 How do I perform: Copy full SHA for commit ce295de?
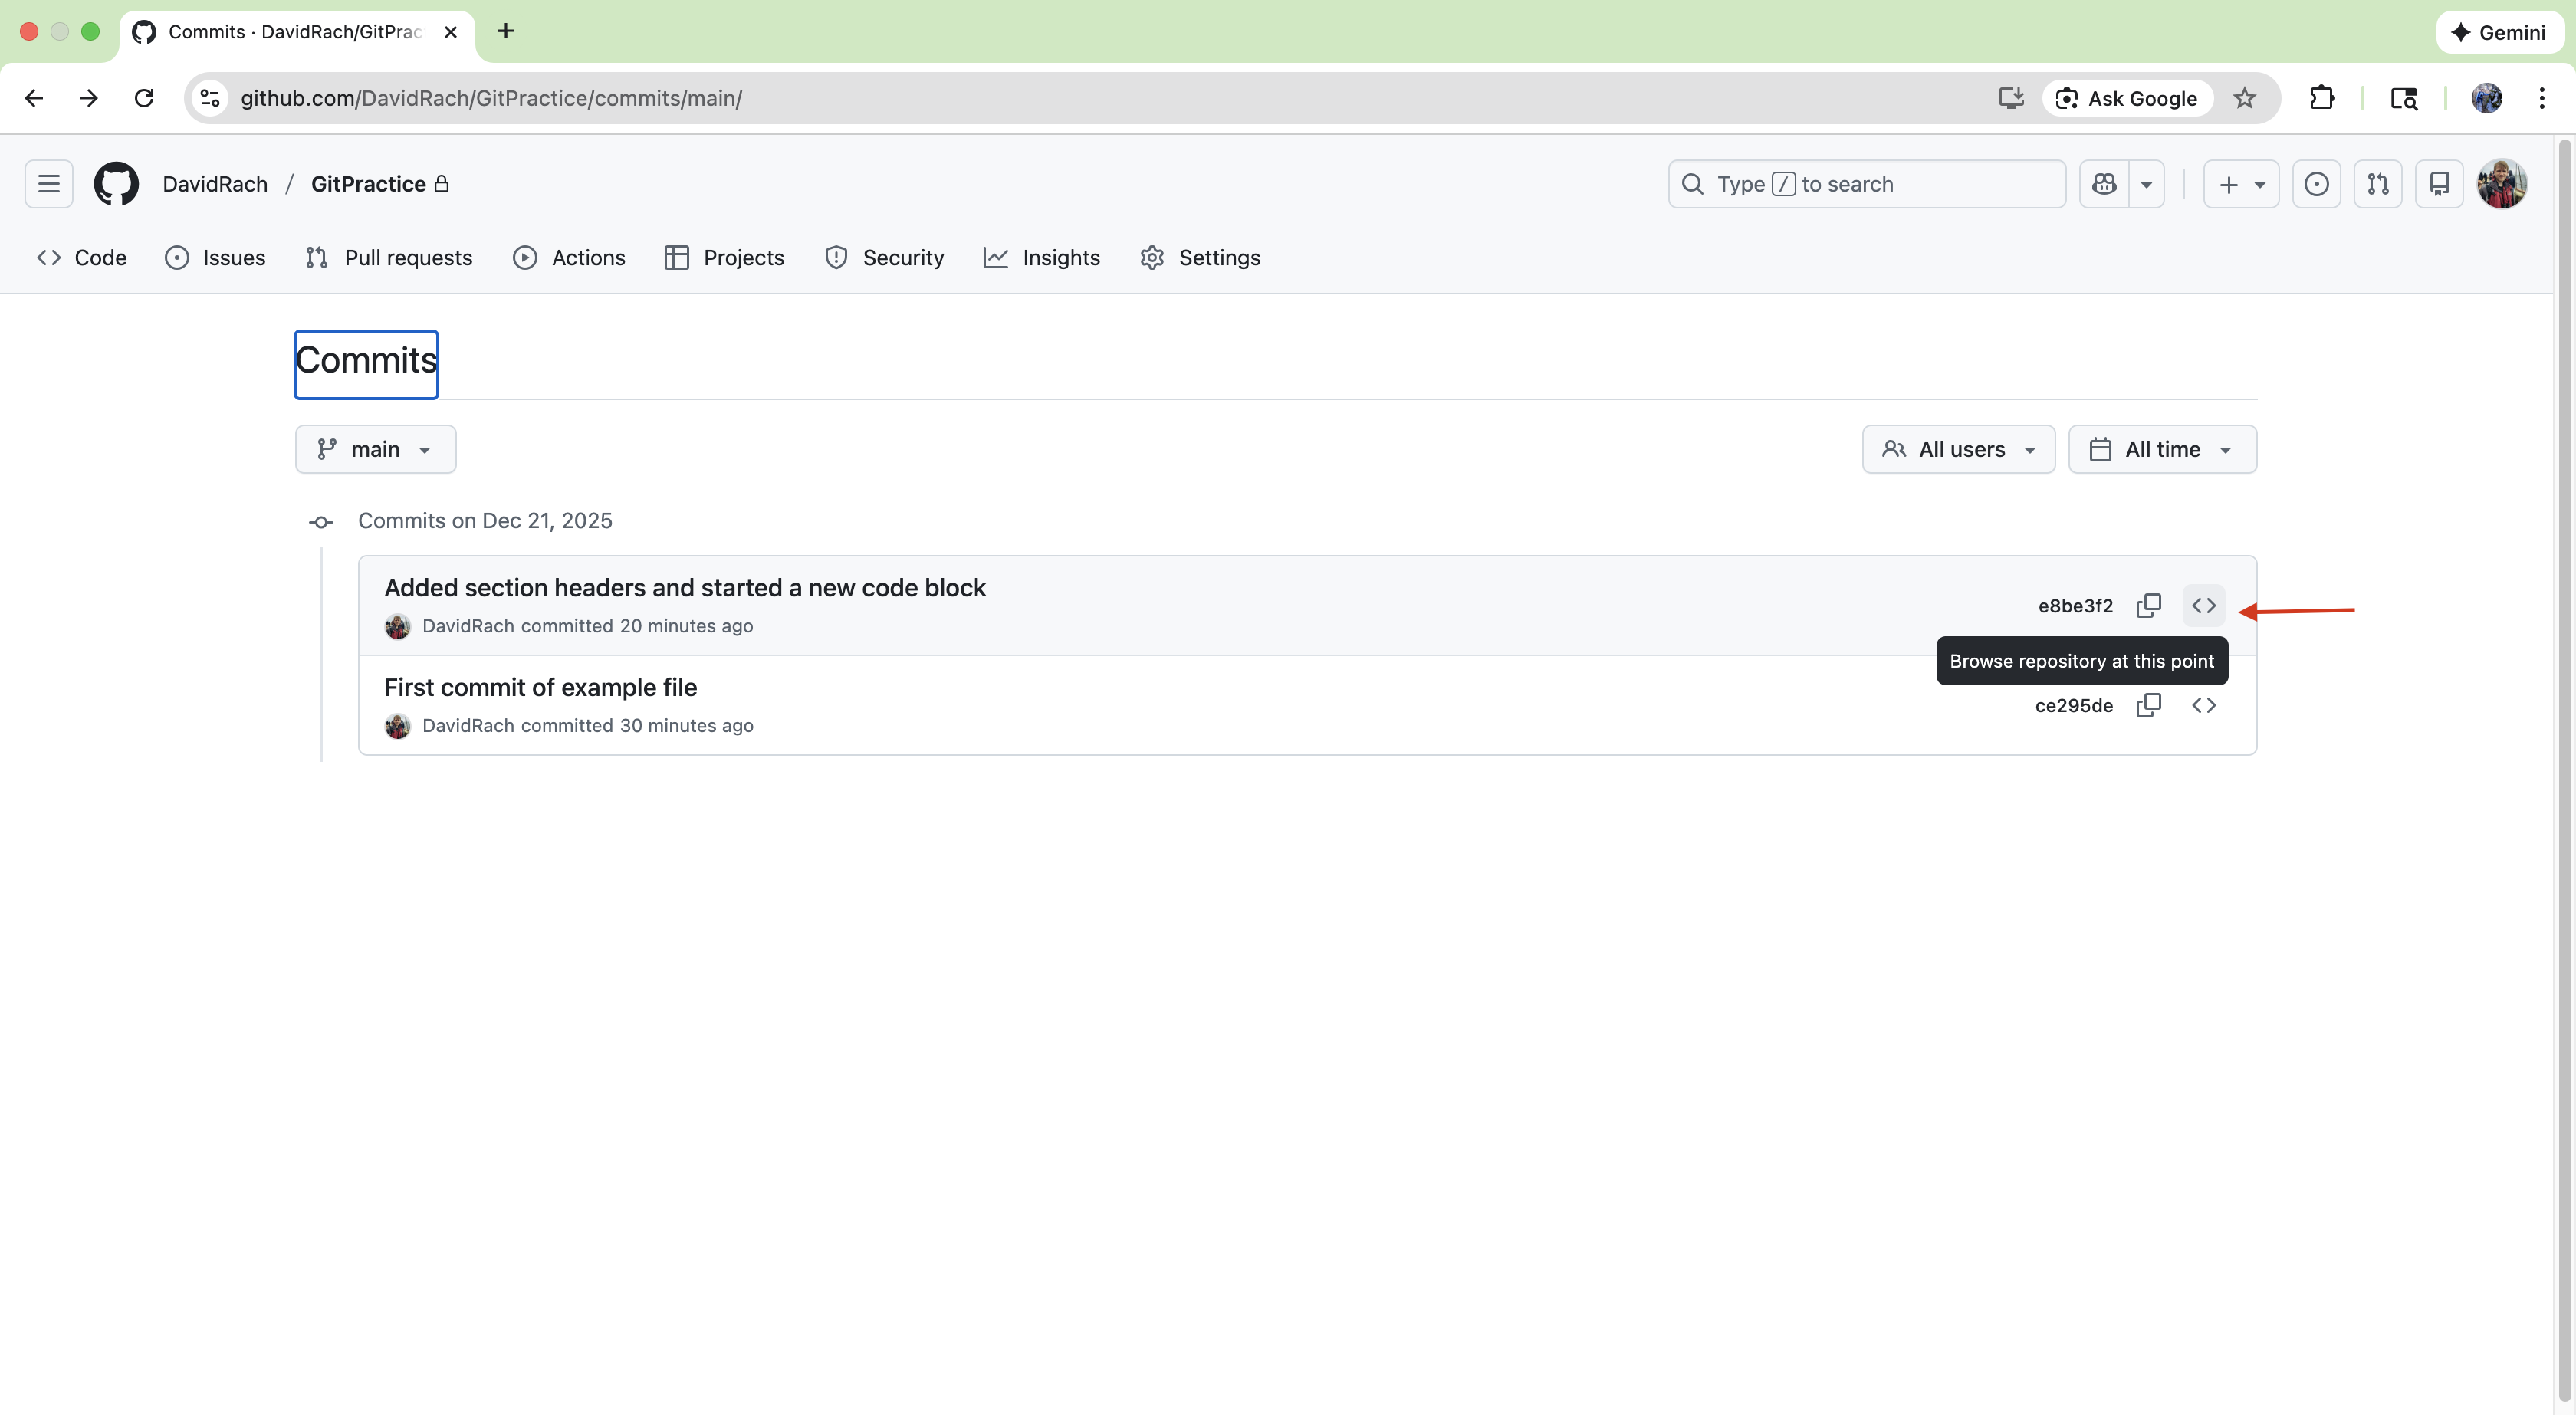tap(2148, 705)
